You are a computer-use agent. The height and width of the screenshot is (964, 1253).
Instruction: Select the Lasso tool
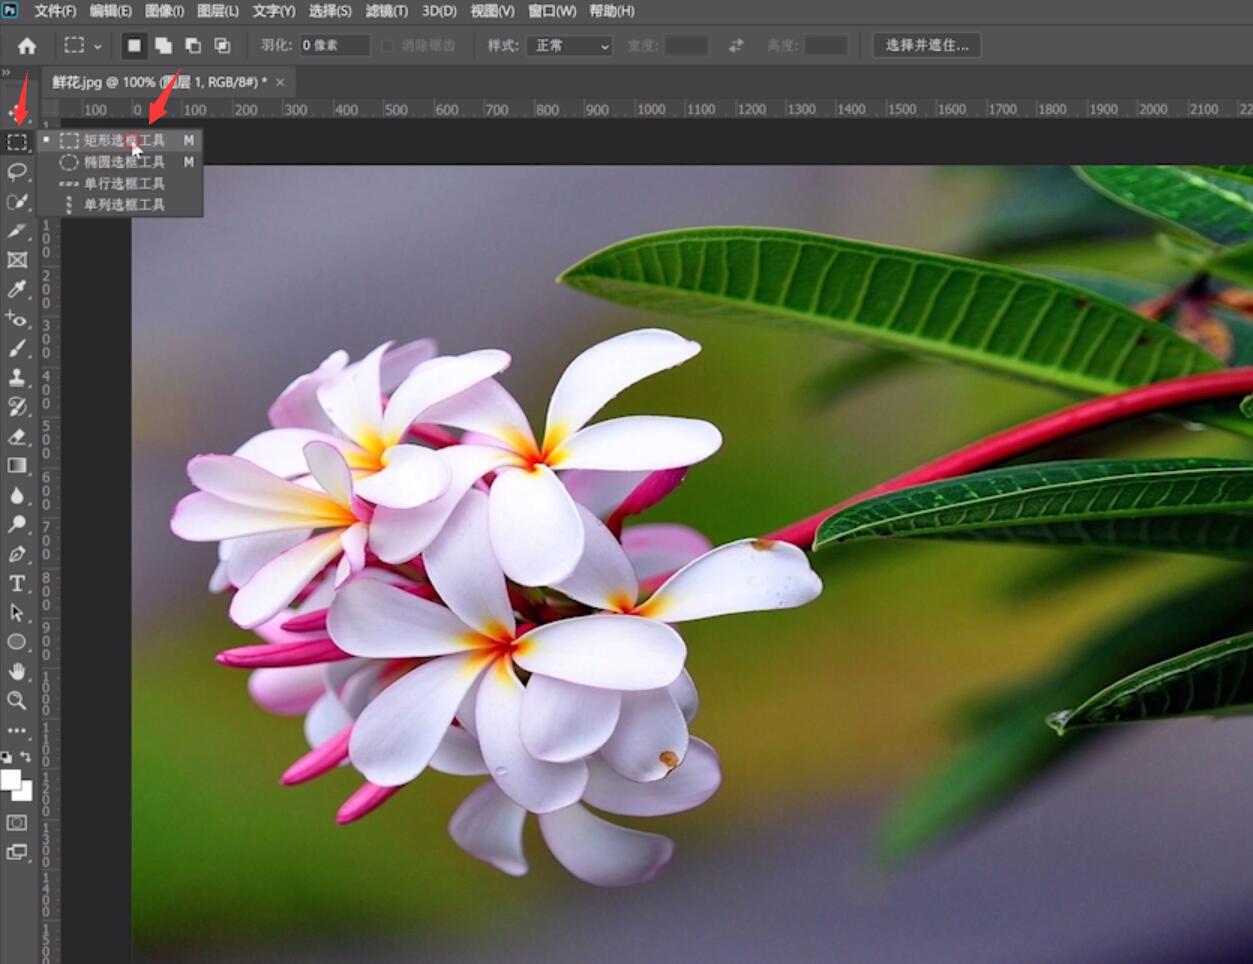click(17, 172)
